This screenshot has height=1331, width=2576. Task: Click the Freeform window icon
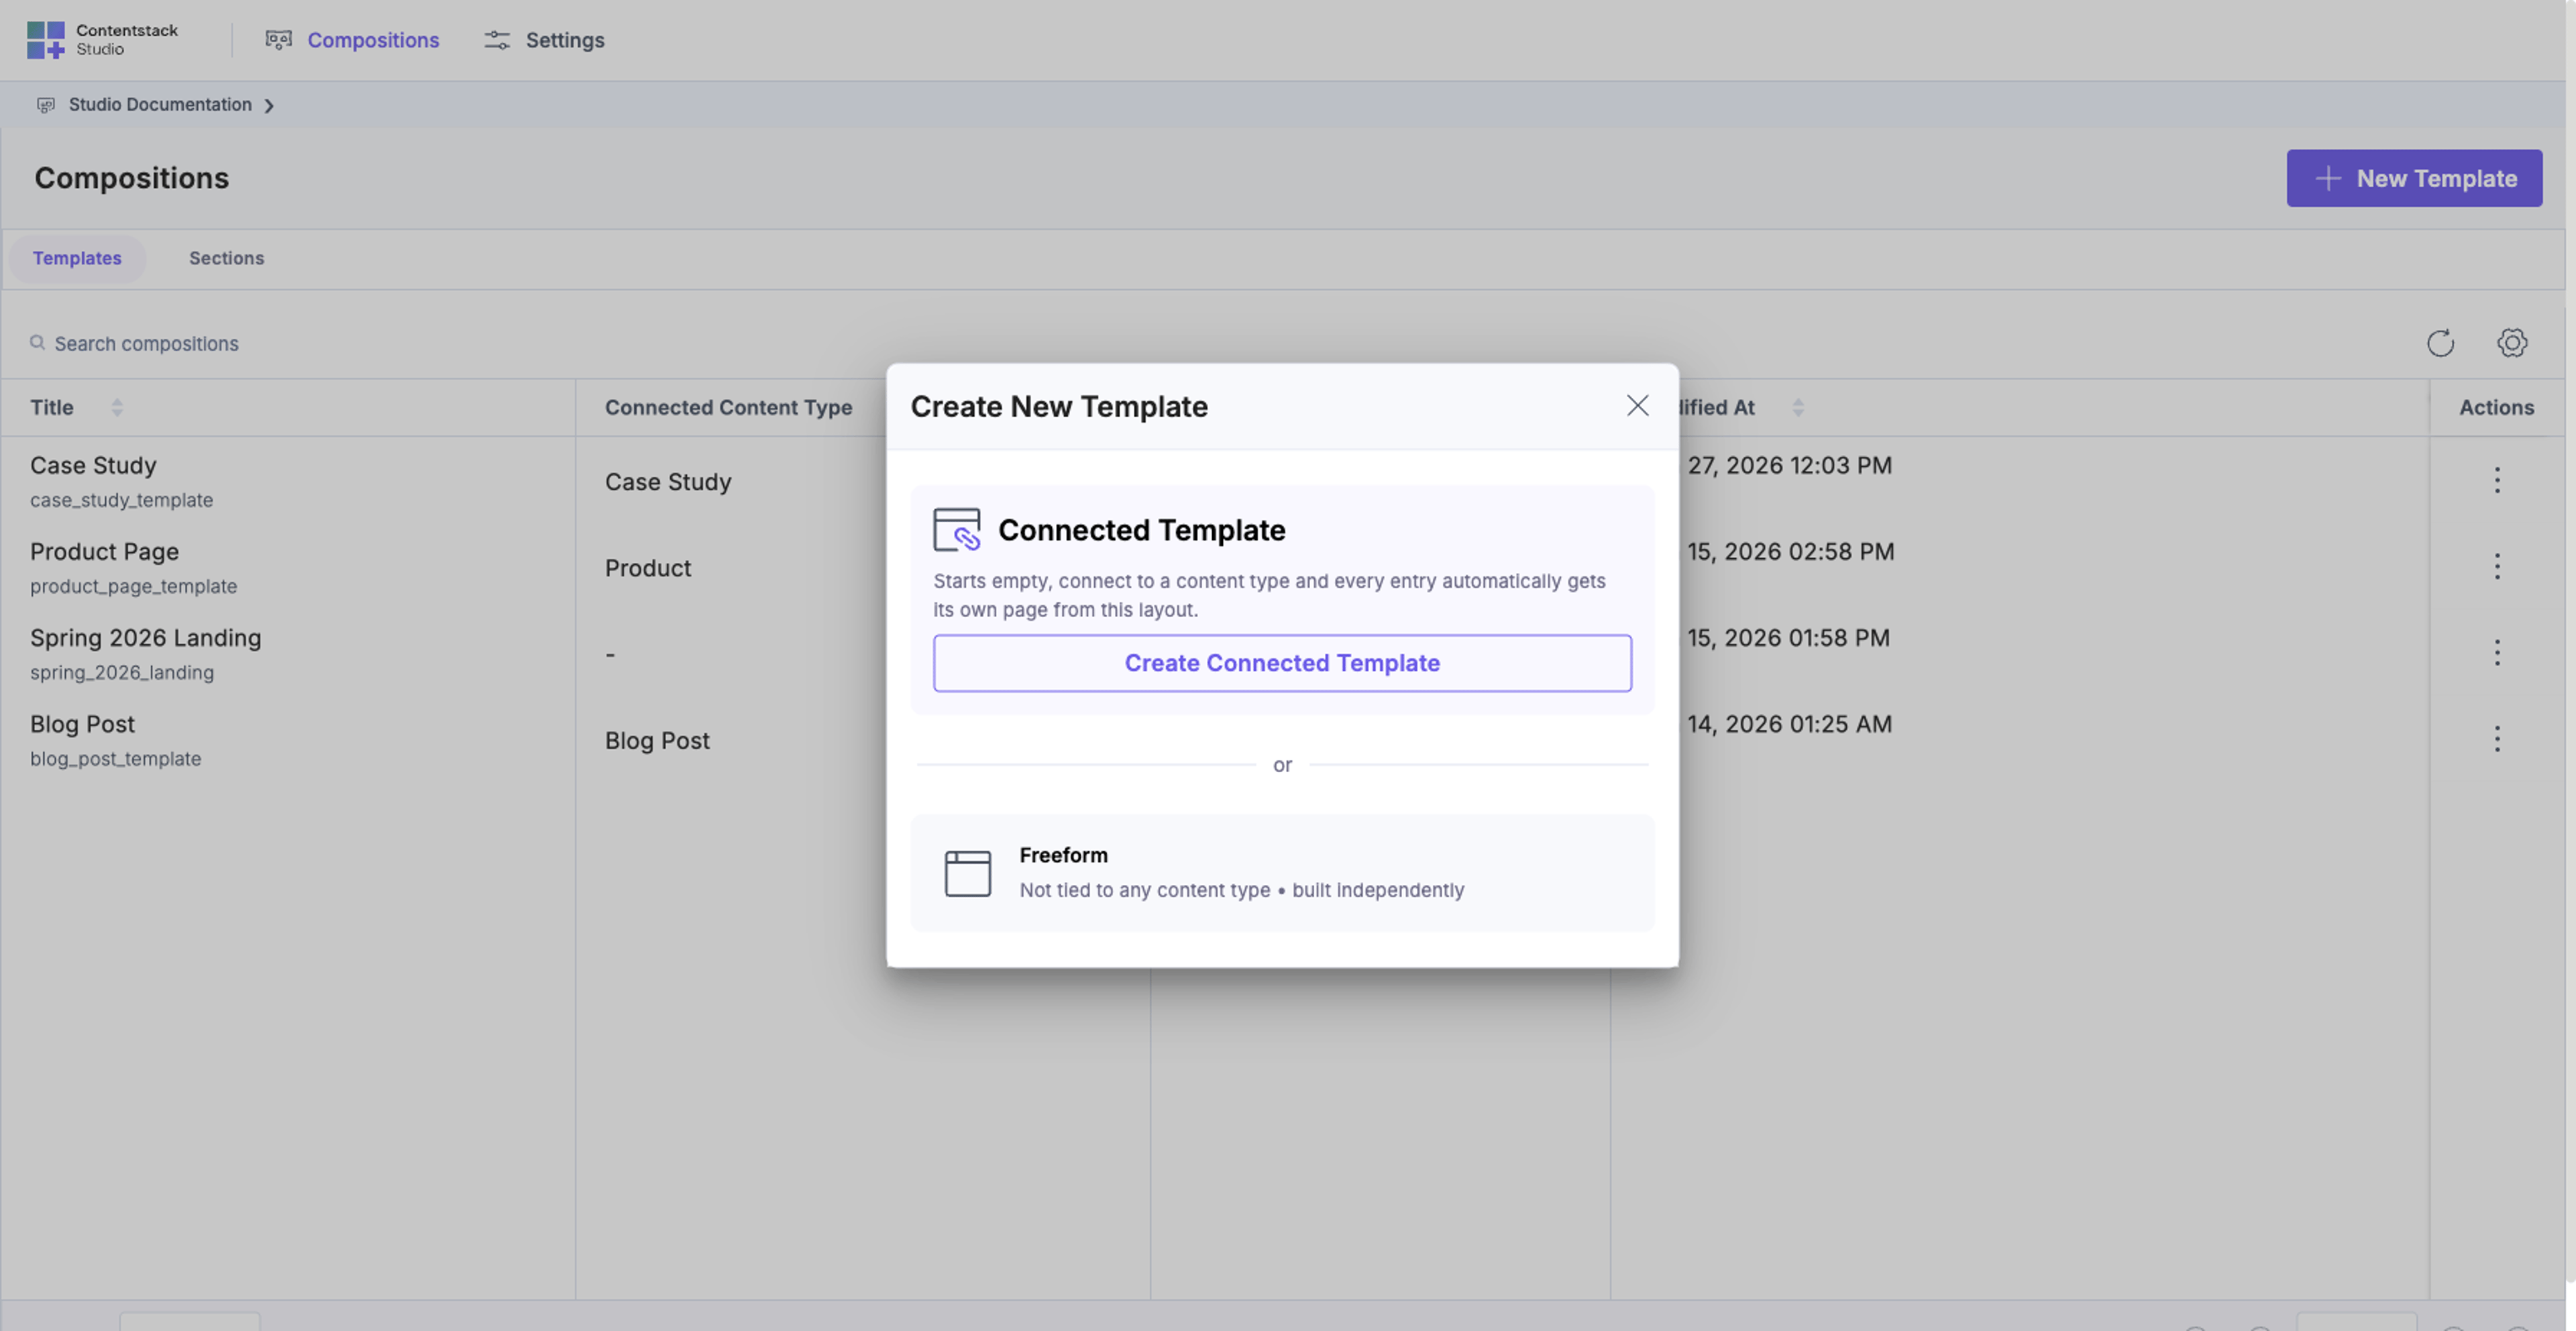click(967, 873)
